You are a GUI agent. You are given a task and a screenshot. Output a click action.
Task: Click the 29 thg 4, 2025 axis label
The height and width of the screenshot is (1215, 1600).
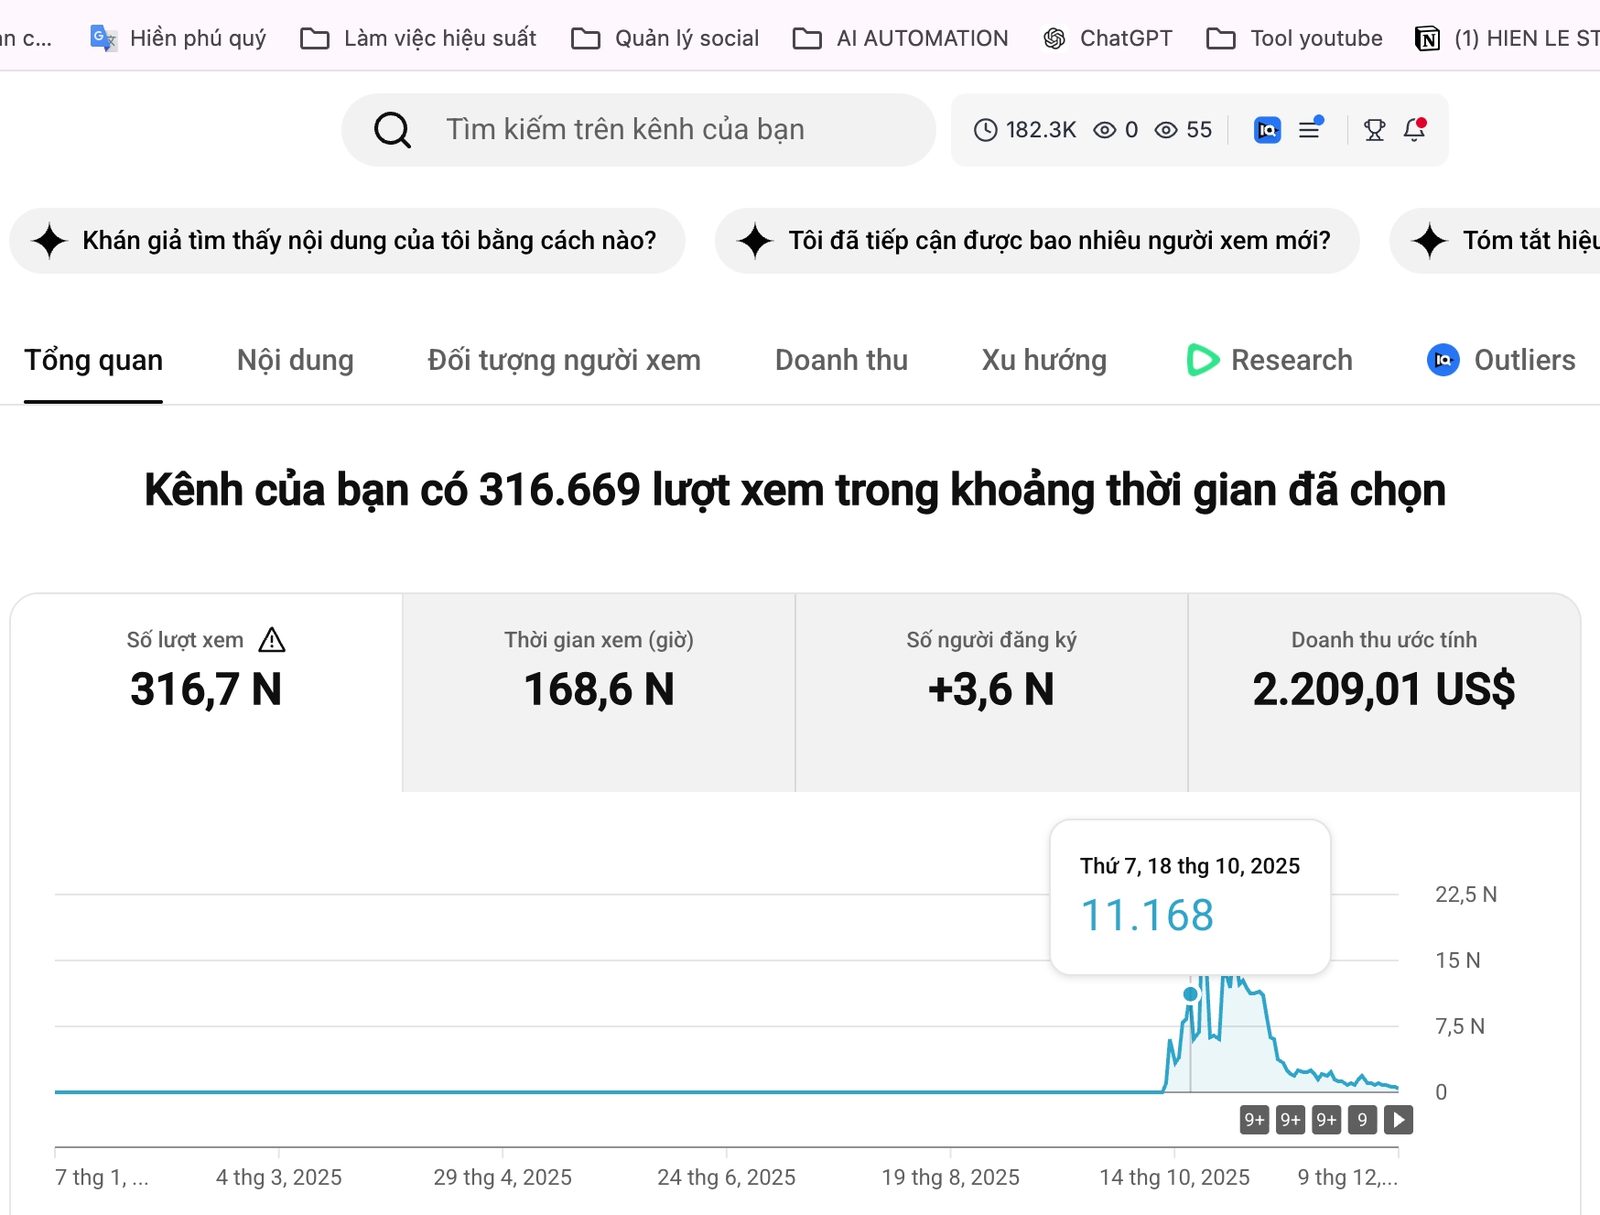coord(502,1177)
